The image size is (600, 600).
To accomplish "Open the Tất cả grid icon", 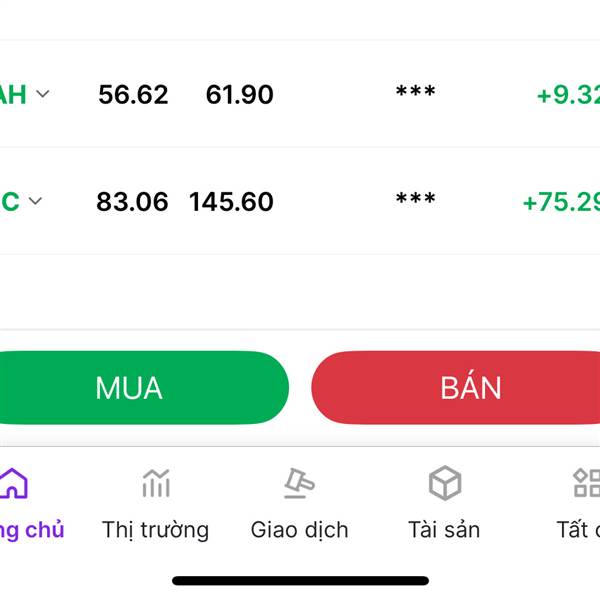I will tap(587, 483).
